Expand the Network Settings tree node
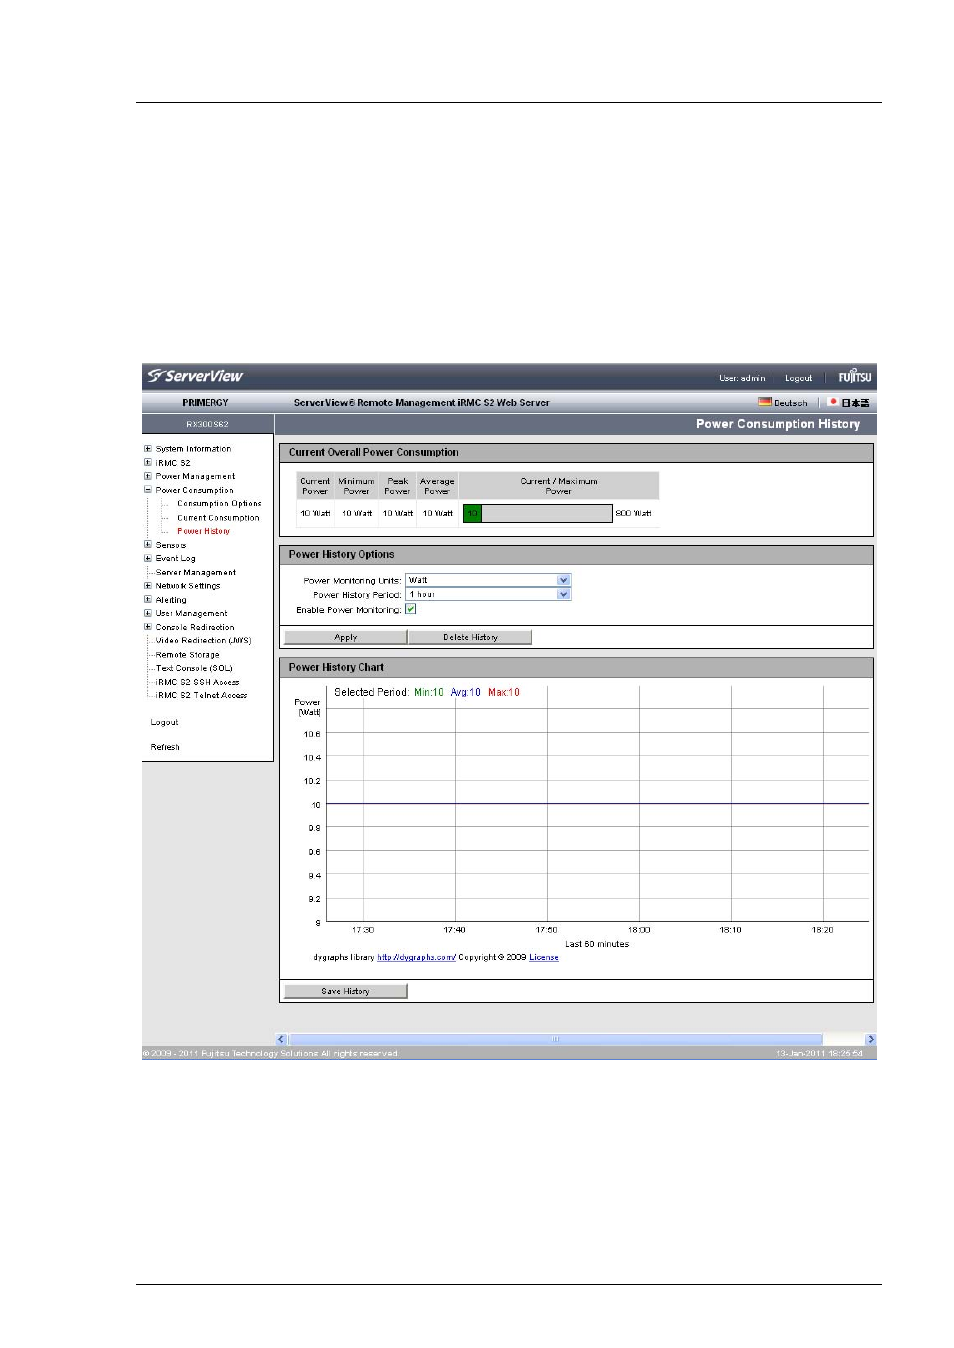The width and height of the screenshot is (954, 1348). [148, 586]
